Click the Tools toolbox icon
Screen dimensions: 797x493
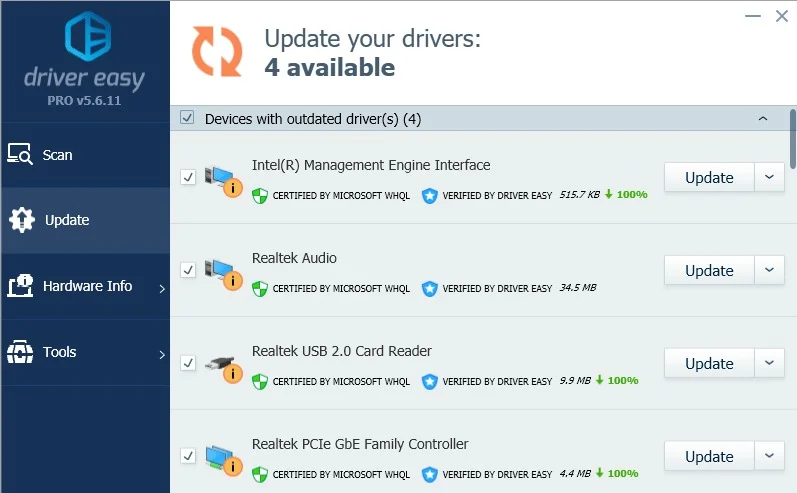(20, 352)
